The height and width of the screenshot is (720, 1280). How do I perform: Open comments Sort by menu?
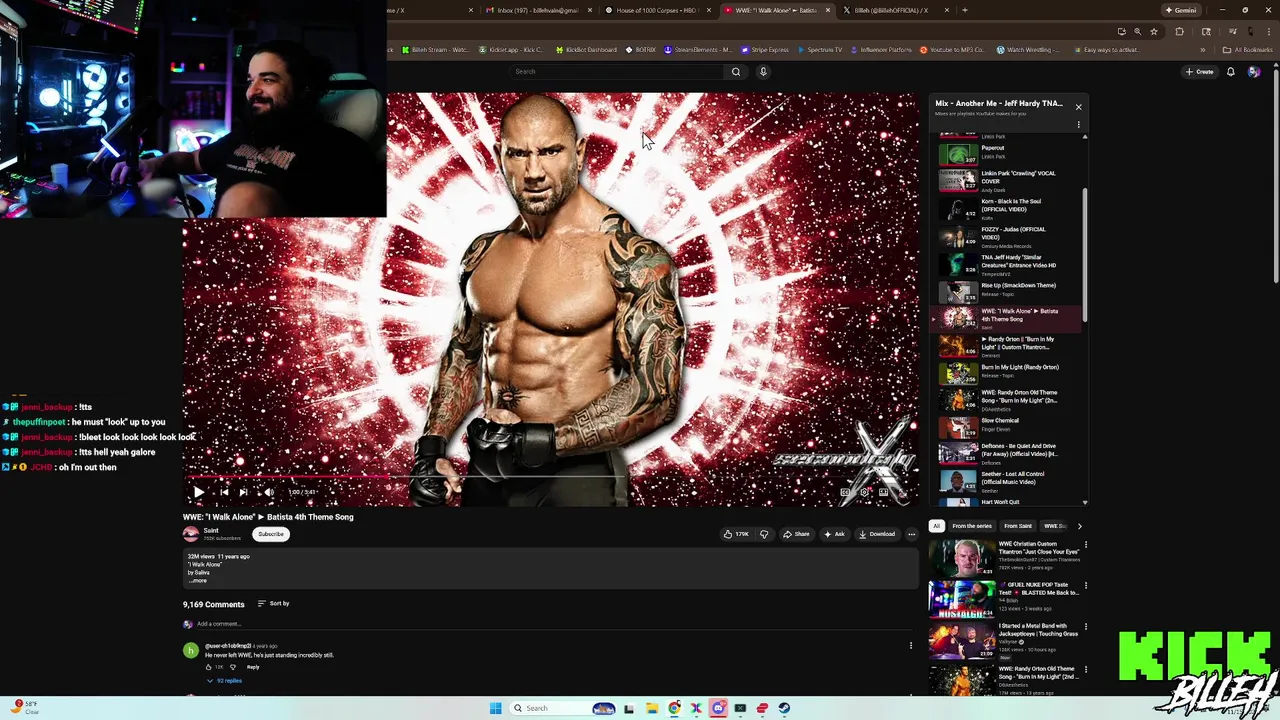[x=273, y=604]
